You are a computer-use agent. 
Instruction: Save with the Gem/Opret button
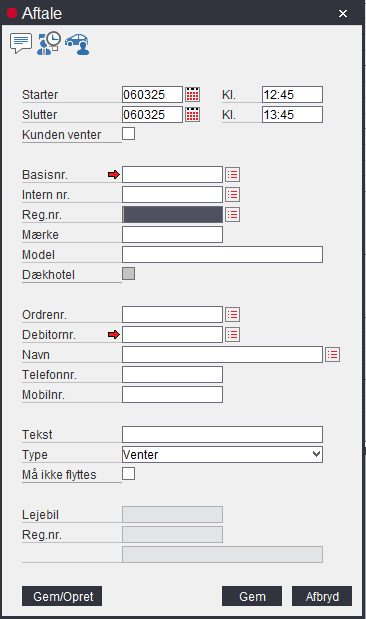62,596
